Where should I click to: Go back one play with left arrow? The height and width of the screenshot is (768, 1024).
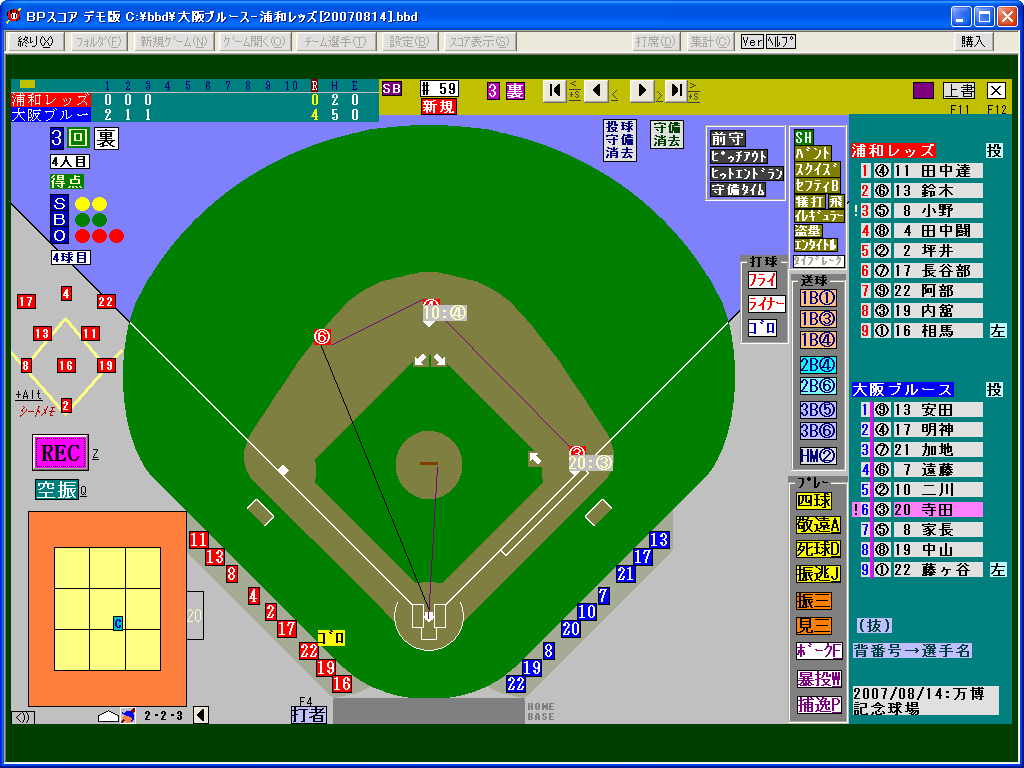click(596, 91)
